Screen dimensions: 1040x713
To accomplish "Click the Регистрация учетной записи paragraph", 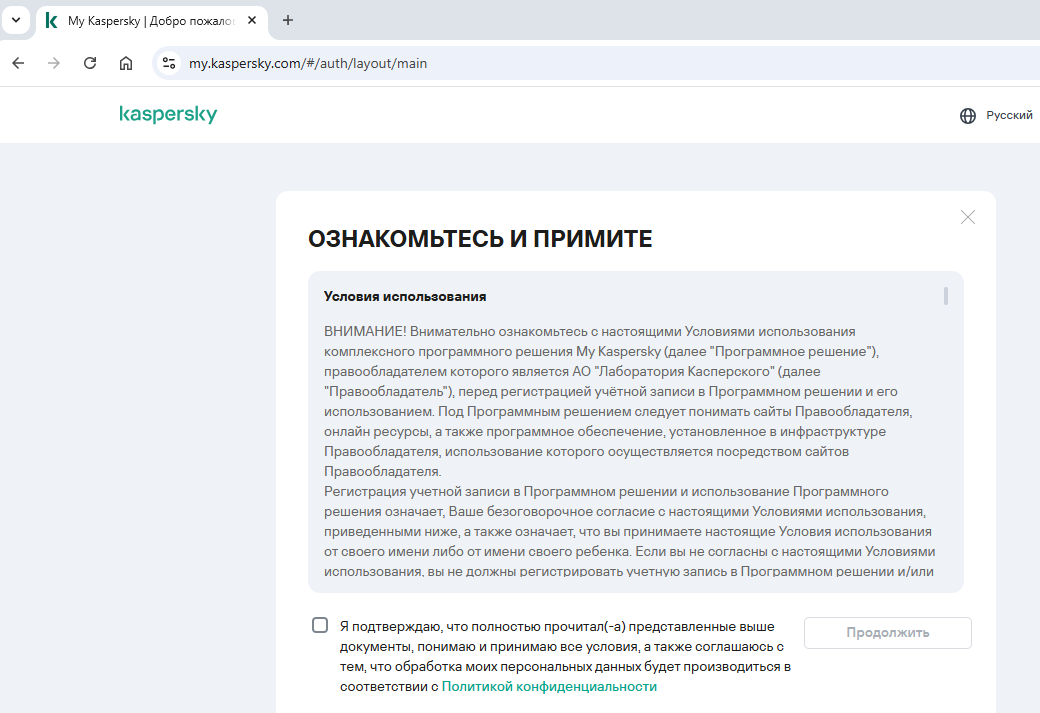I will (x=629, y=531).
